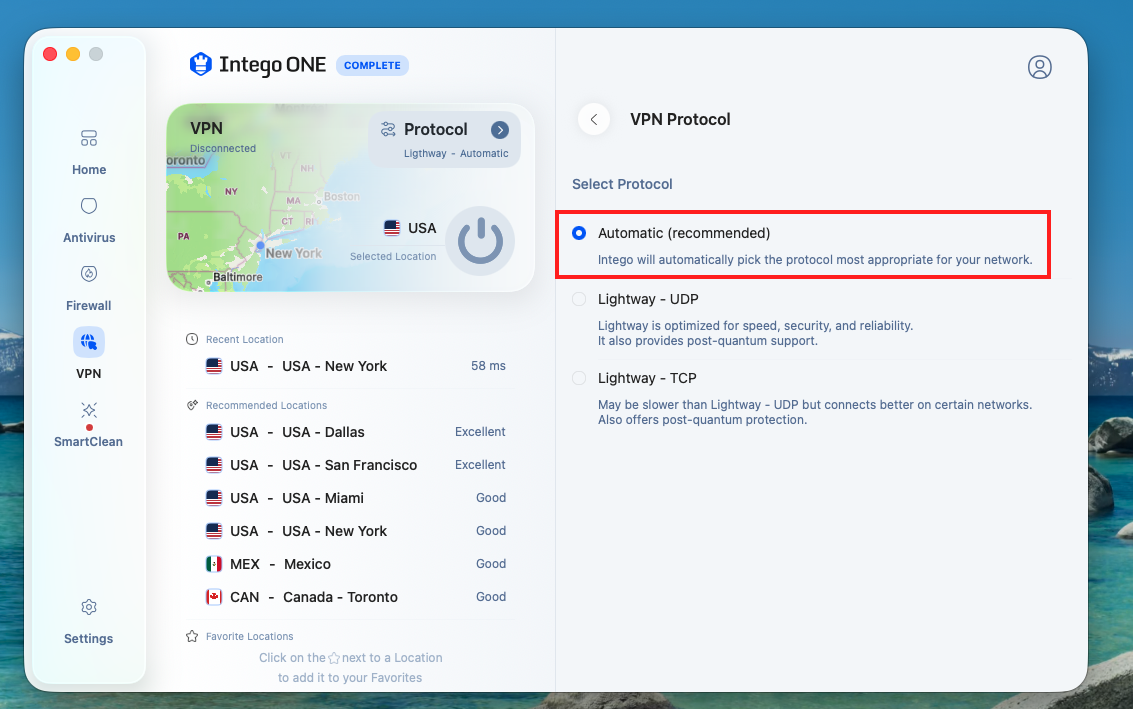Screen dimensions: 1133x709
Task: Choose Mexico location
Action: click(356, 564)
